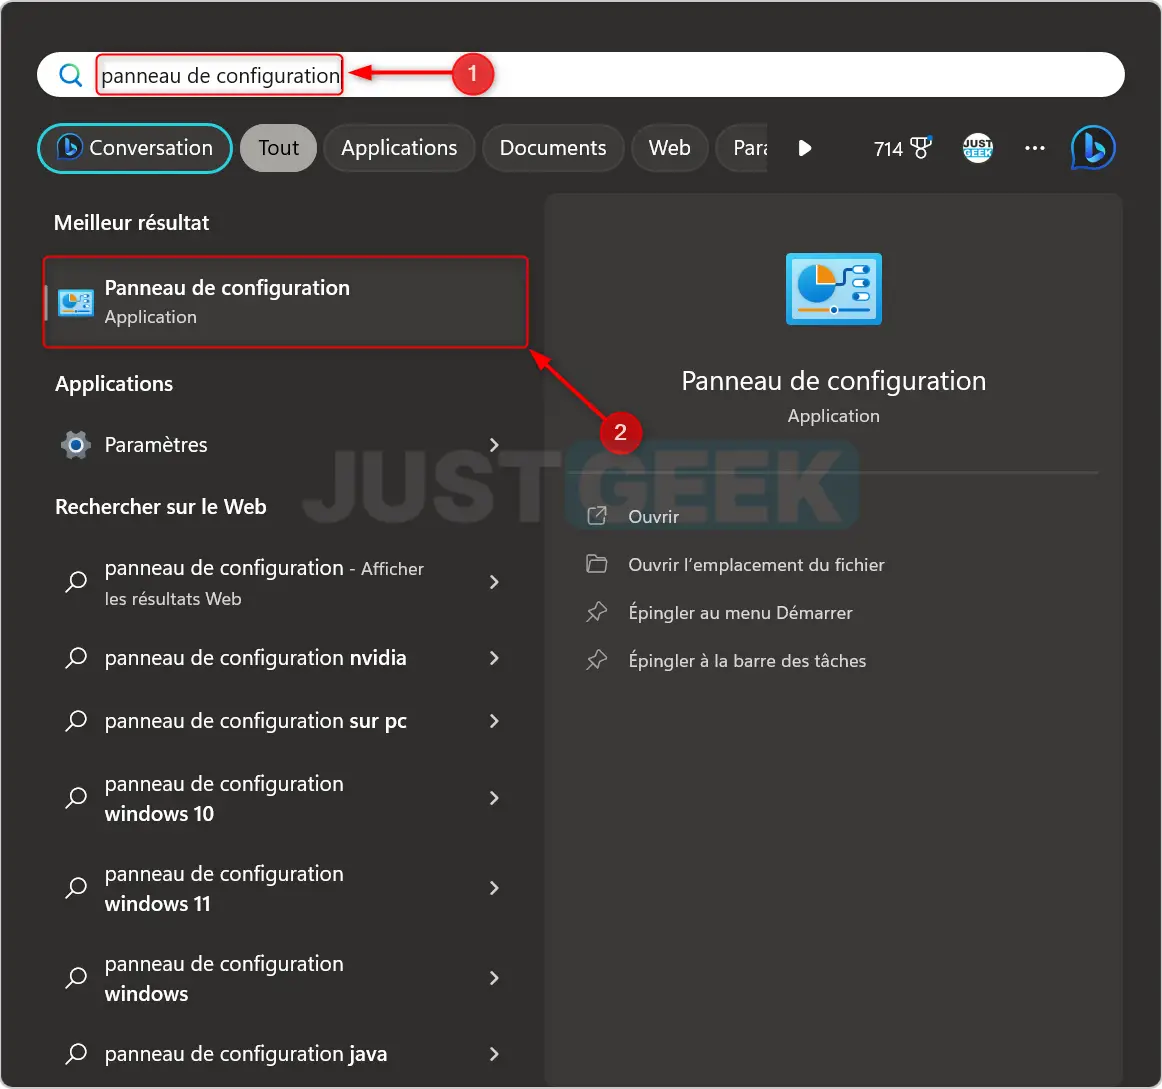Click the search field containing "panneau de configuration"
This screenshot has width=1162, height=1089.
580,74
